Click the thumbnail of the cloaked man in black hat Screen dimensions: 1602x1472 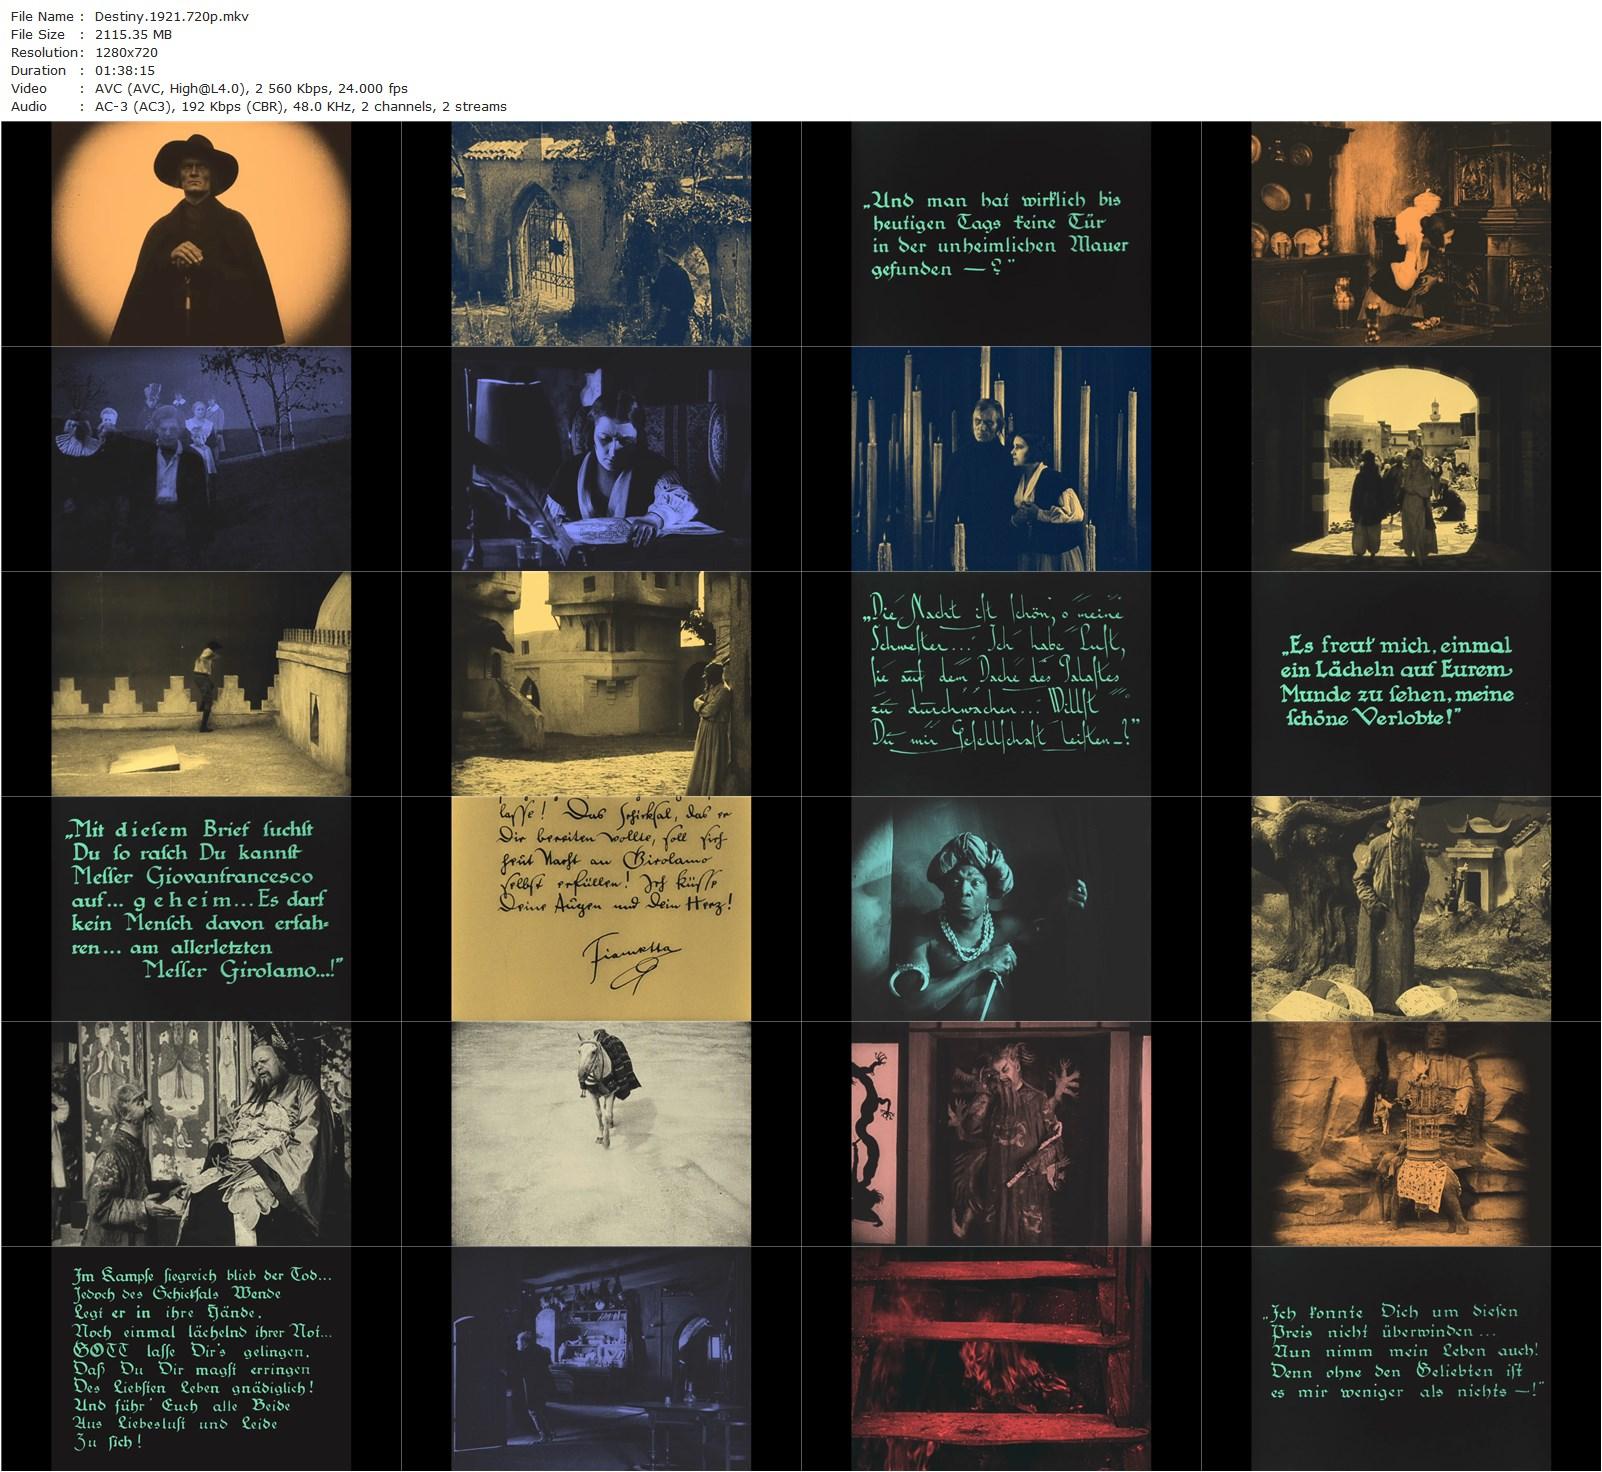pos(201,234)
